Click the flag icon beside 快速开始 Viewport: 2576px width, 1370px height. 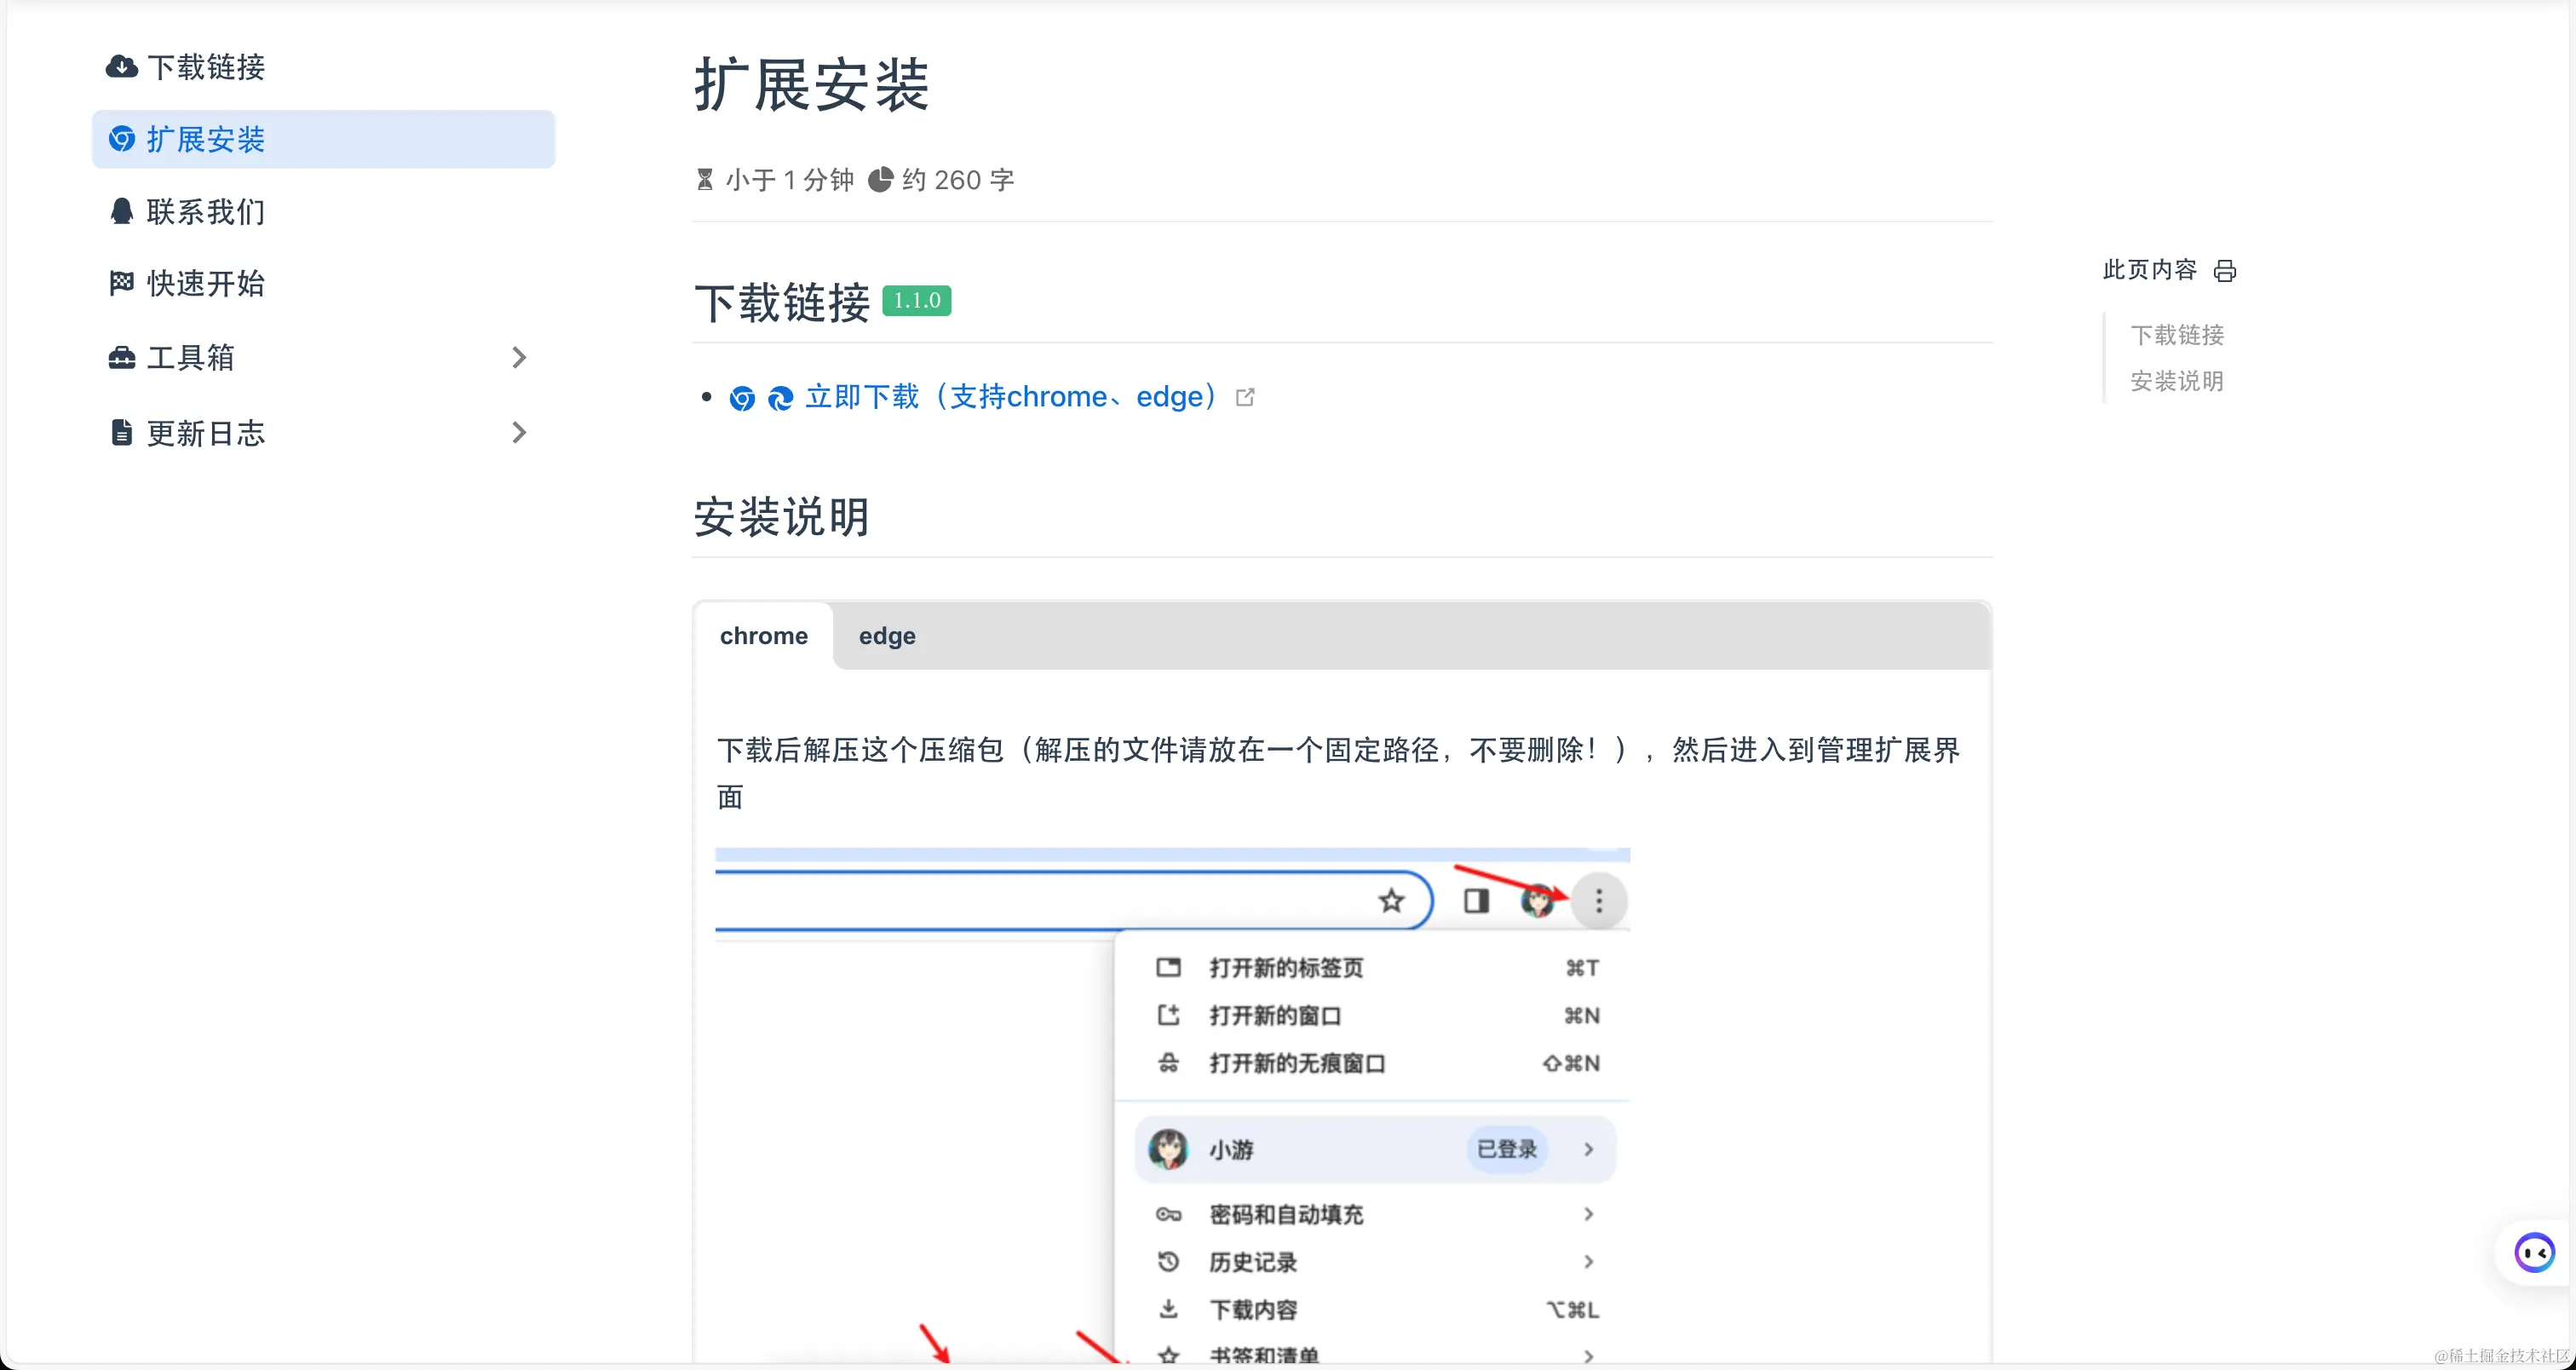click(x=121, y=283)
